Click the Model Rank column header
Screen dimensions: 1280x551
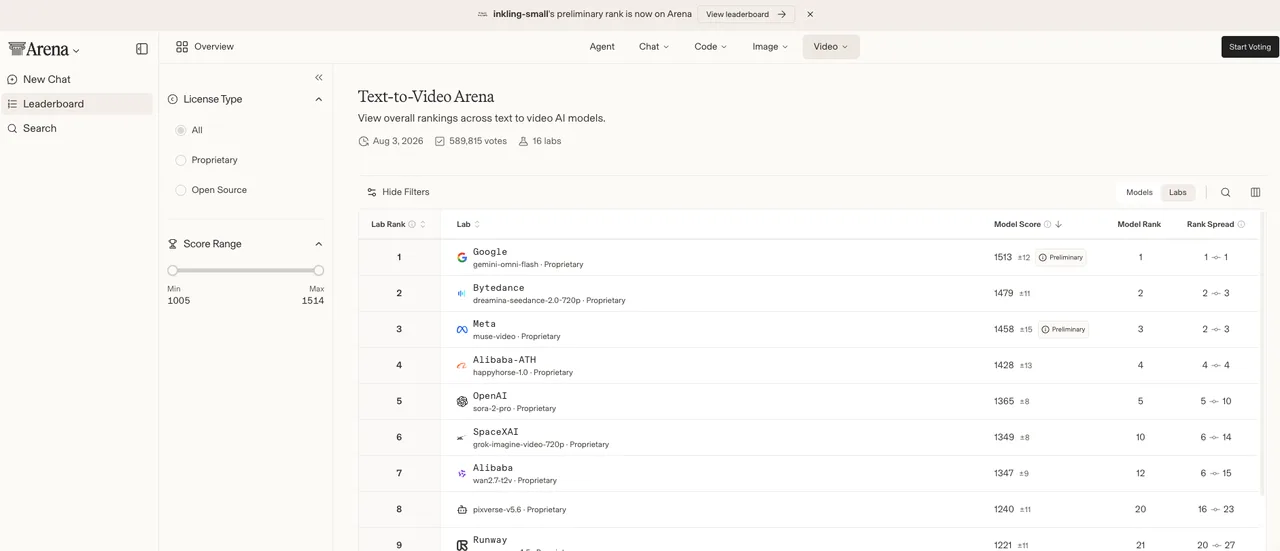[x=1139, y=224]
